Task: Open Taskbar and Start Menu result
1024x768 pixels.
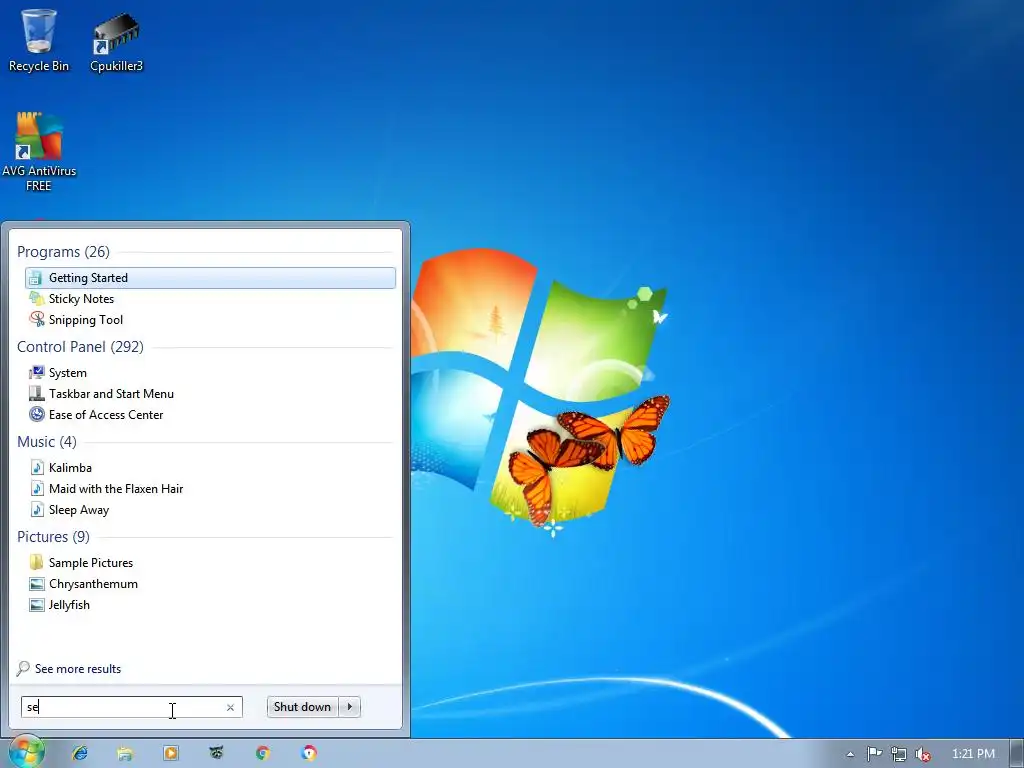Action: coord(210,393)
